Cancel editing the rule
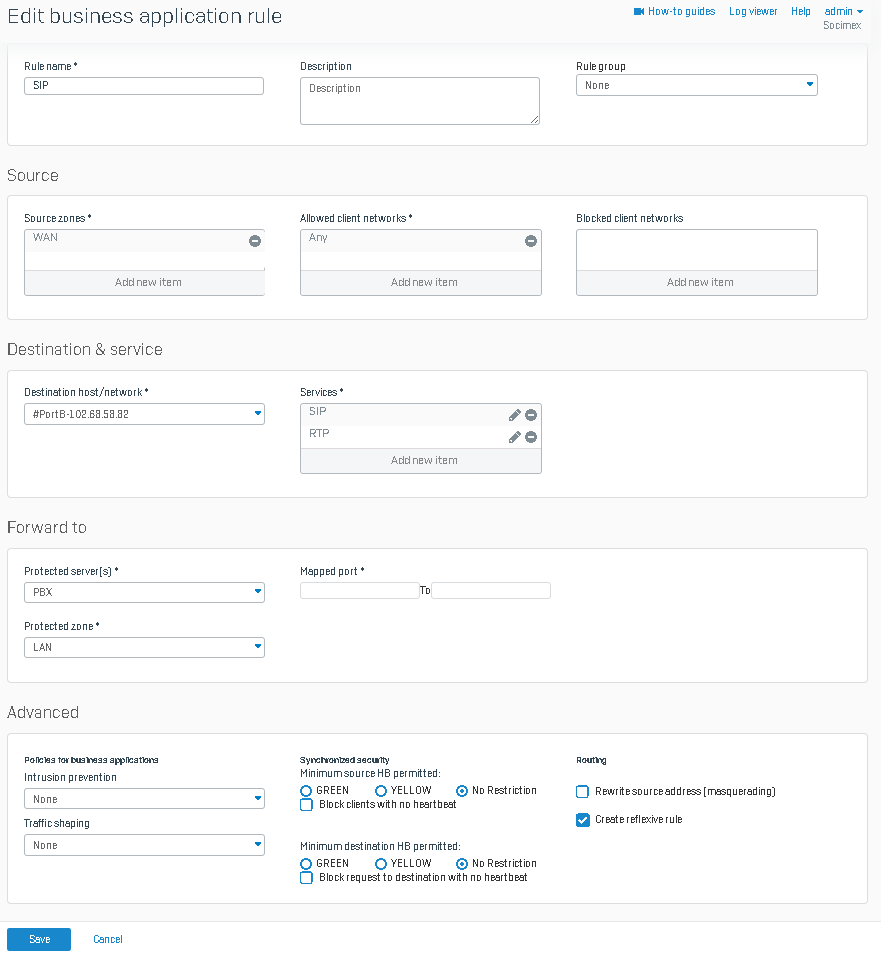The width and height of the screenshot is (881, 953). coord(108,940)
